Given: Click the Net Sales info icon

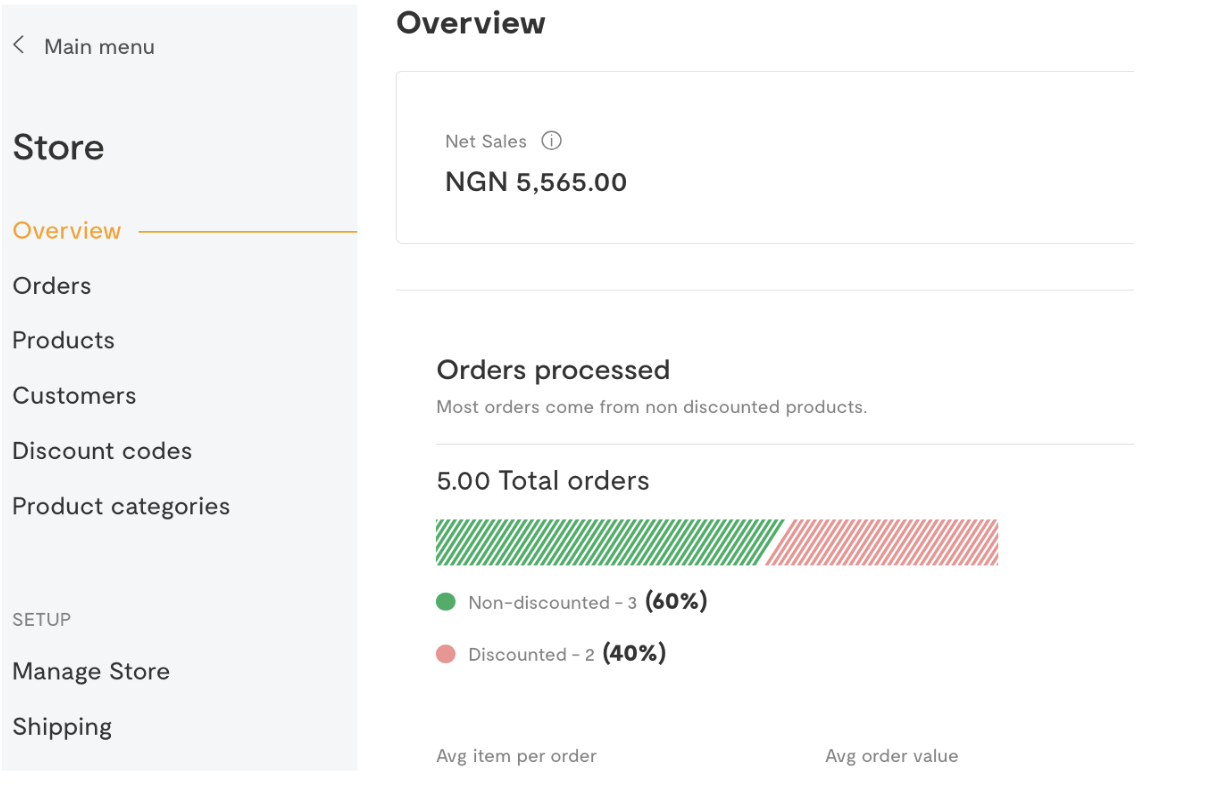Looking at the screenshot, I should (551, 141).
